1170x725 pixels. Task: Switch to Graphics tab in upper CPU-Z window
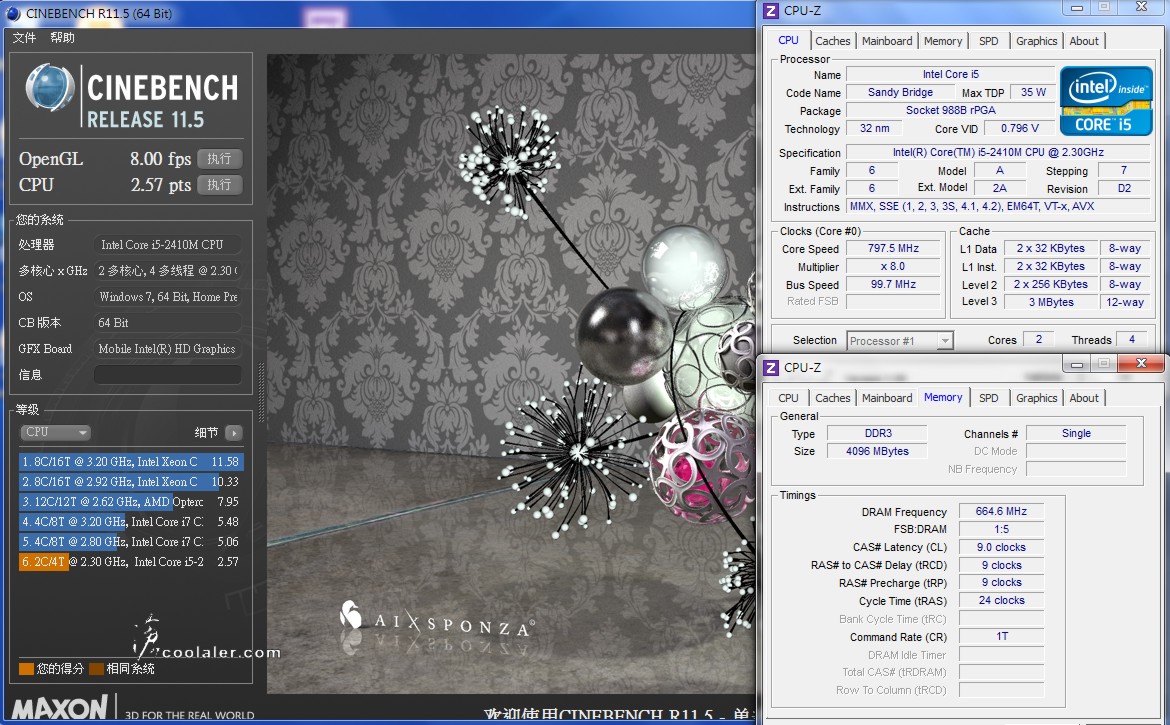click(1036, 41)
